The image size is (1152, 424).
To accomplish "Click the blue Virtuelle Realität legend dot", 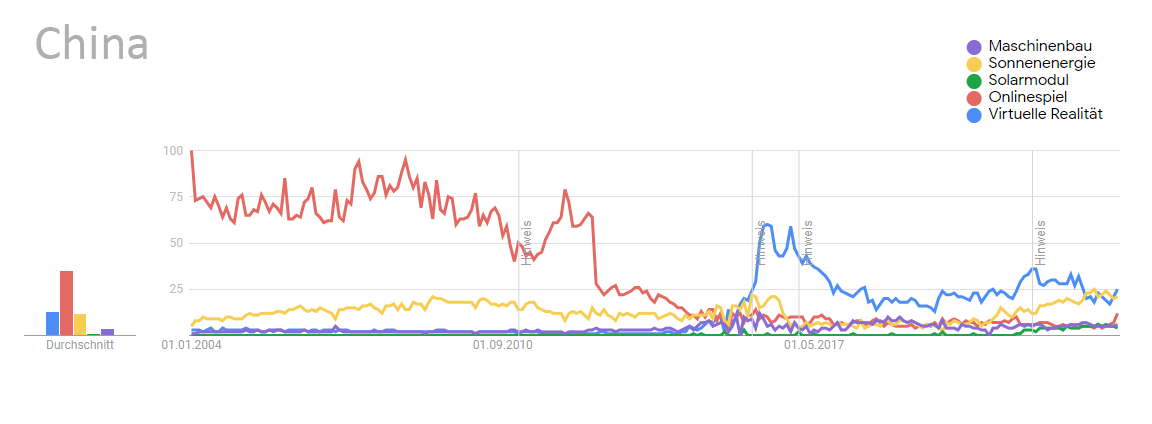I will (x=974, y=115).
